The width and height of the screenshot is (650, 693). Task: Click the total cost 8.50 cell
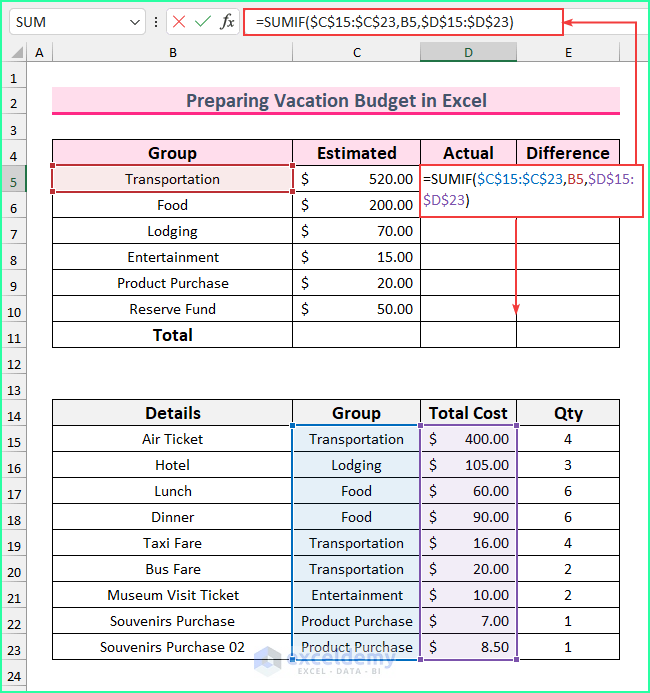coord(468,647)
